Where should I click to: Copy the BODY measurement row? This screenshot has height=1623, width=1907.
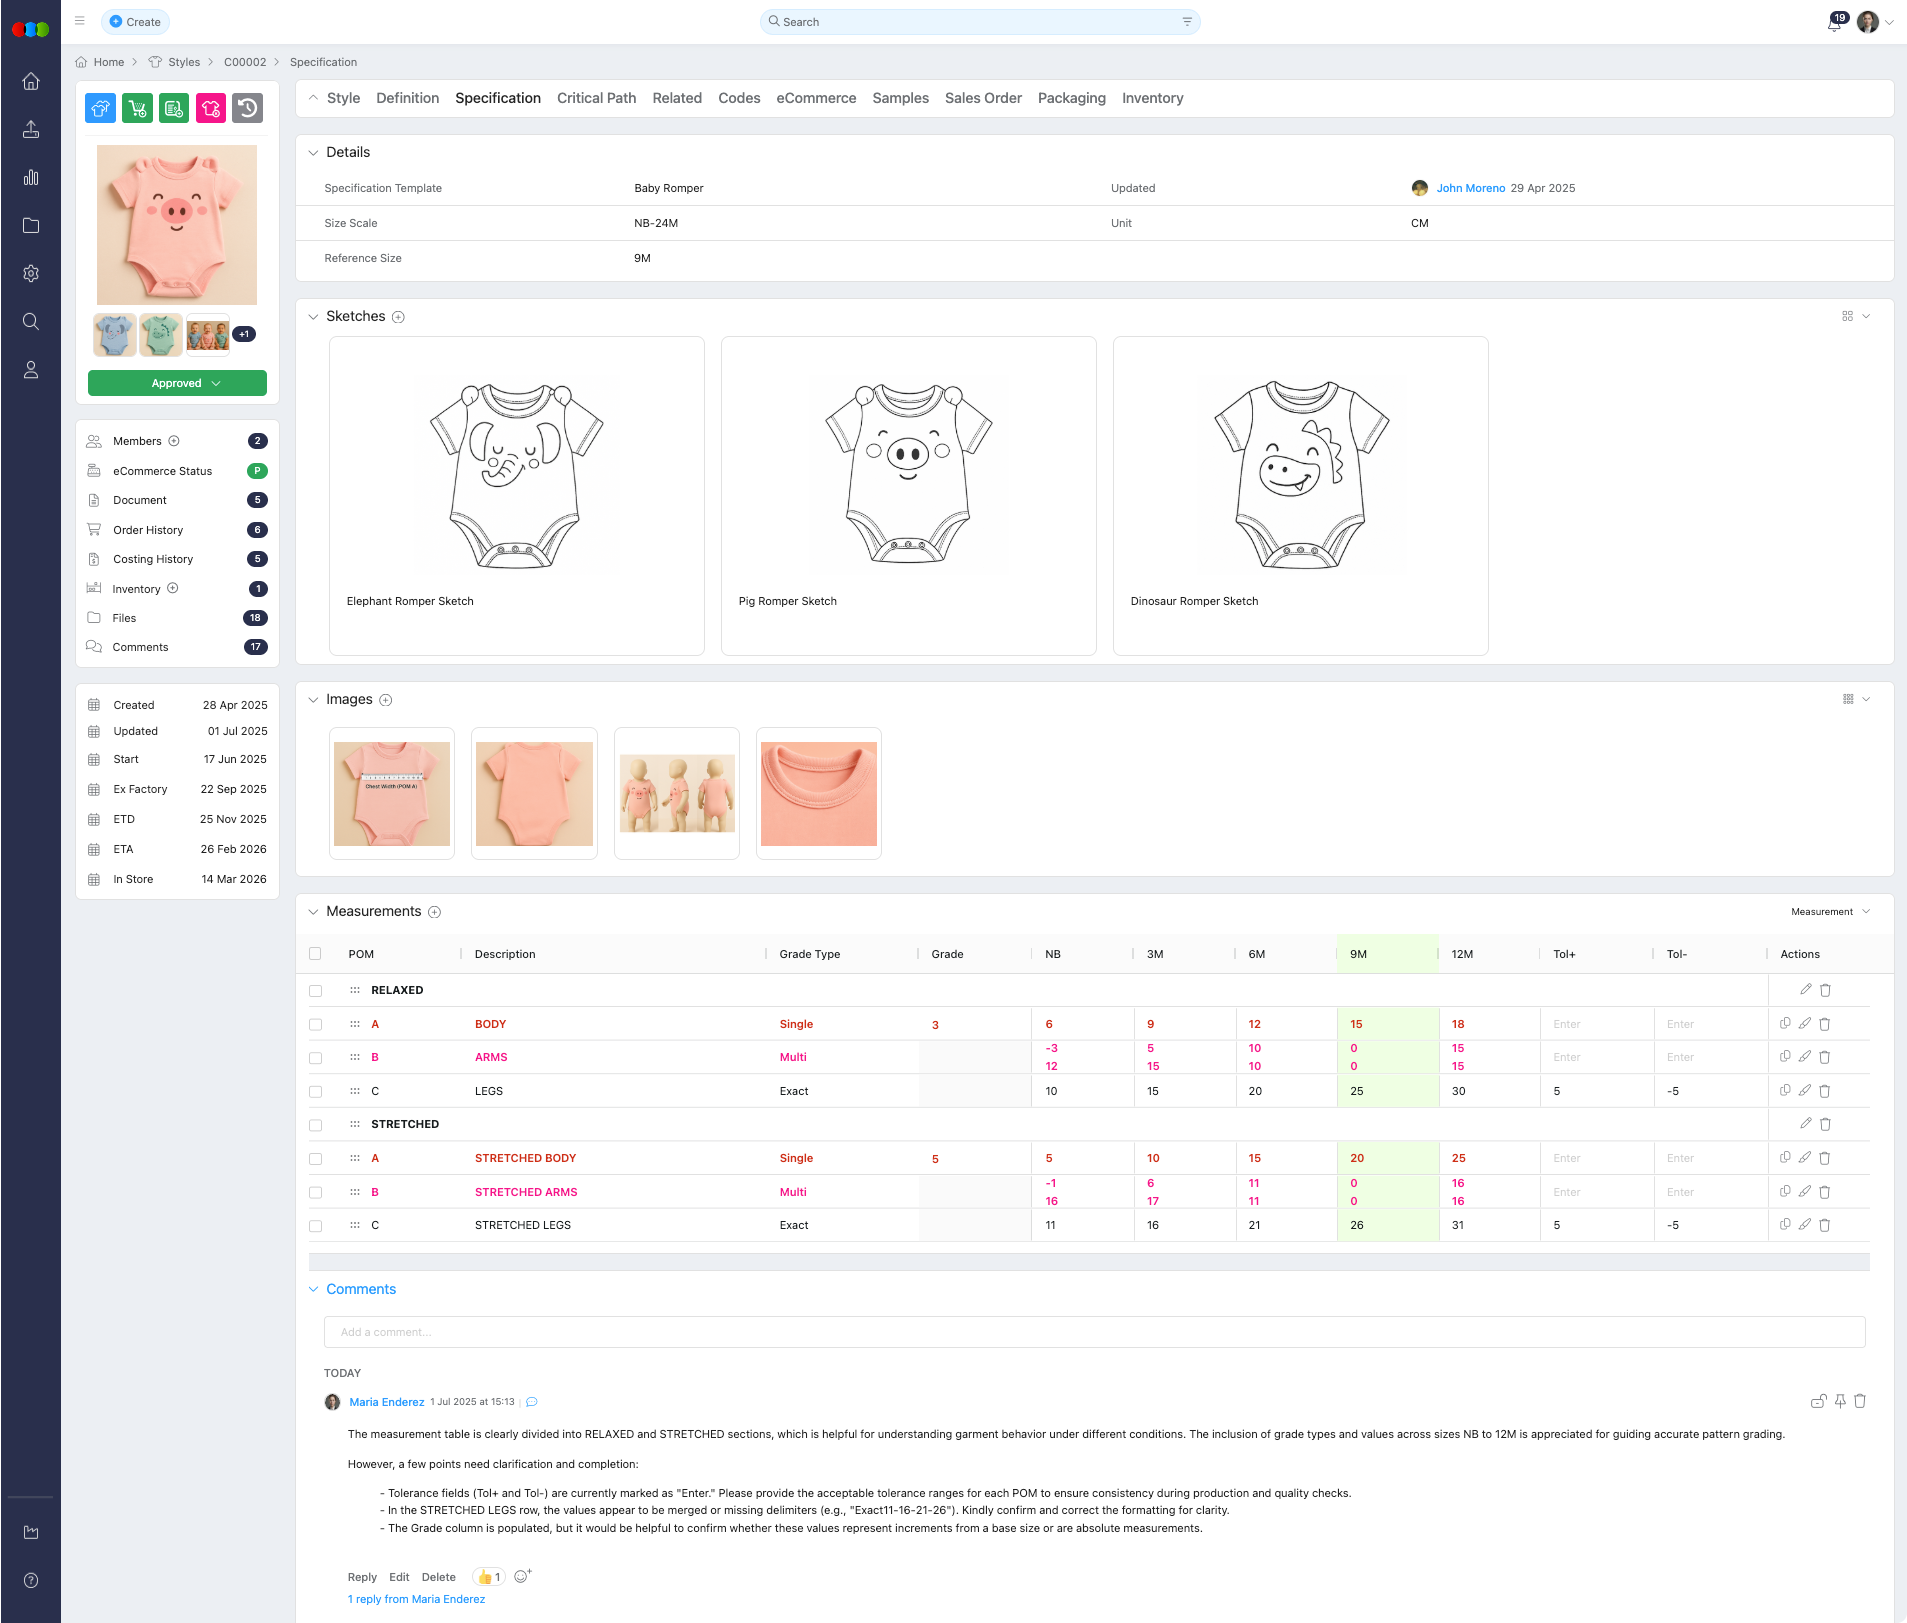pos(1785,1023)
